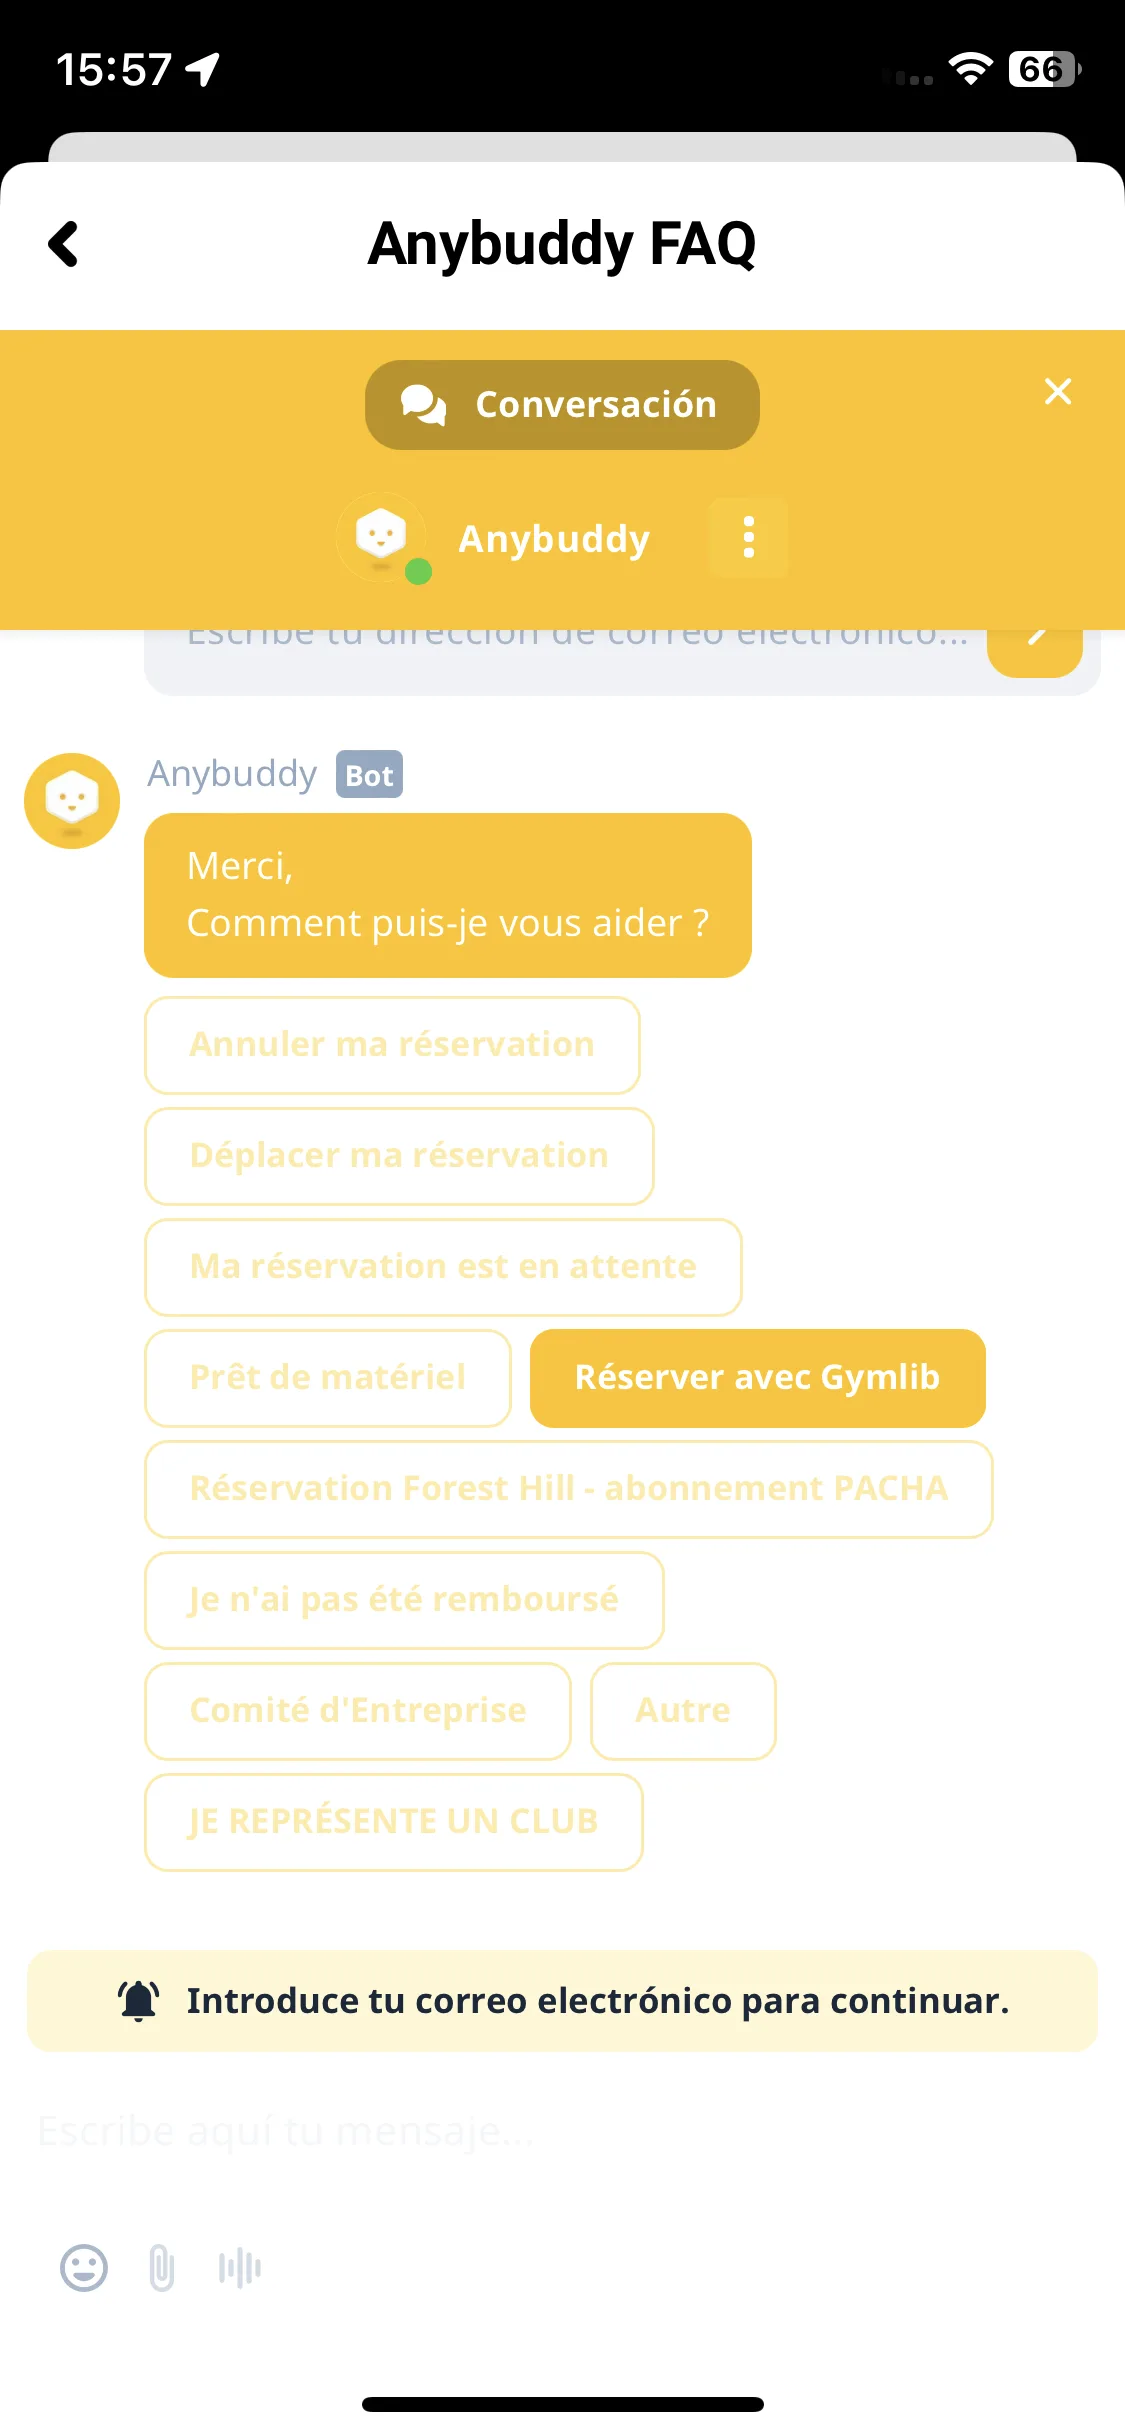
Task: Tap the Anybuddy avatar beside the message
Action: pos(72,801)
